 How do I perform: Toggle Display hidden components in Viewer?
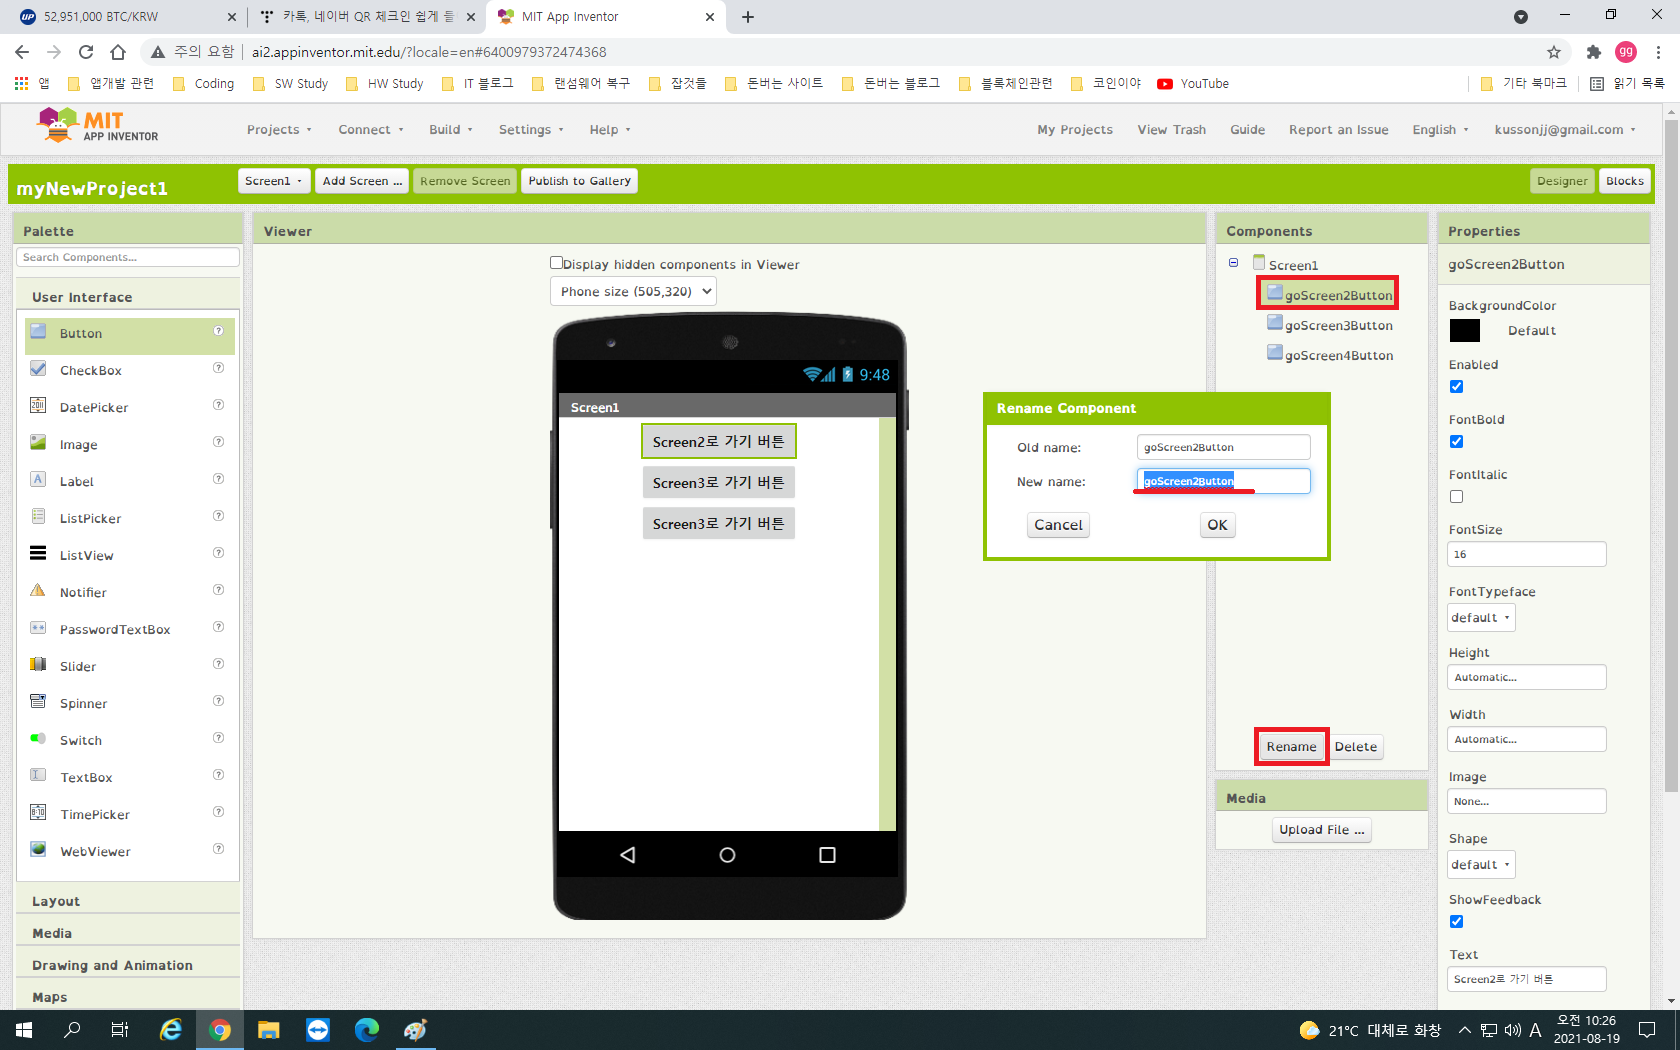(556, 263)
